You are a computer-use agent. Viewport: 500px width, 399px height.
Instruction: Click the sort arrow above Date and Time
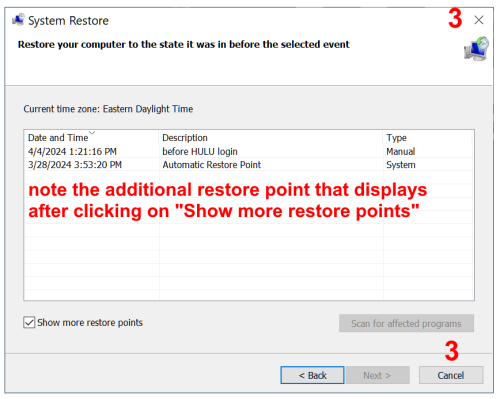[x=92, y=133]
